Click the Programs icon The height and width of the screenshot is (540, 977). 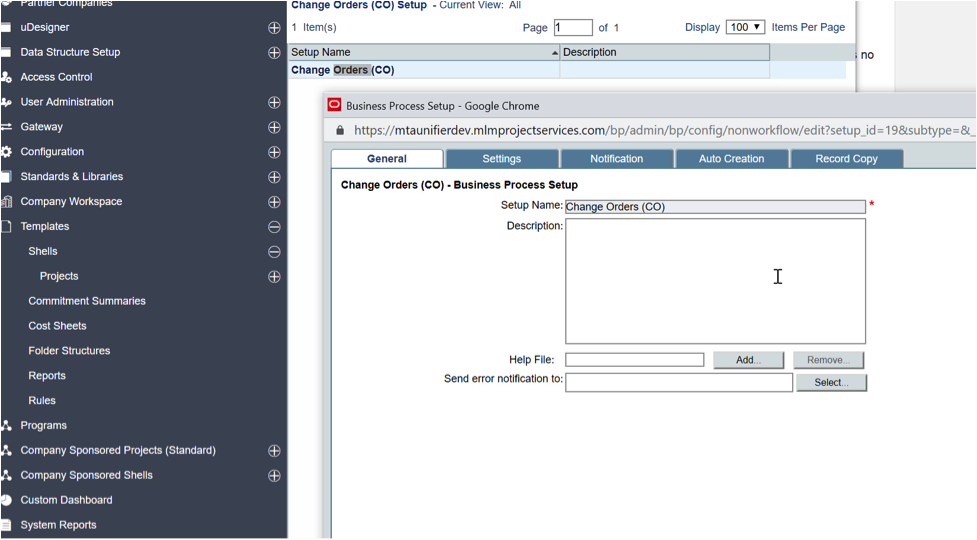[x=6, y=425]
